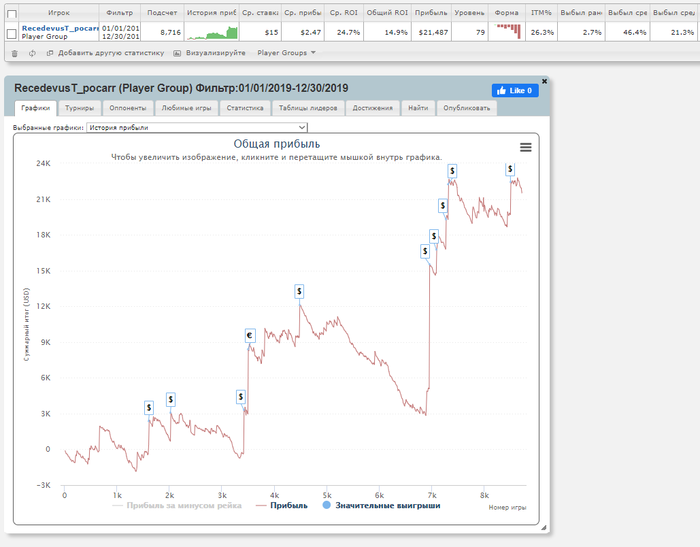700x547 pixels.
Task: Switch to the Опубликовать tab
Action: (467, 108)
